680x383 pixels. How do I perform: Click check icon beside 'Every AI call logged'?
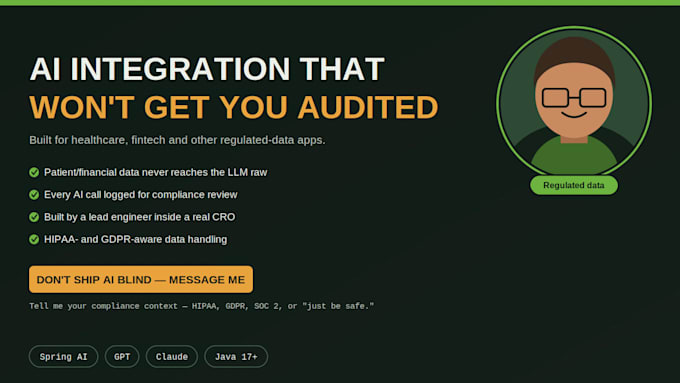[34, 195]
